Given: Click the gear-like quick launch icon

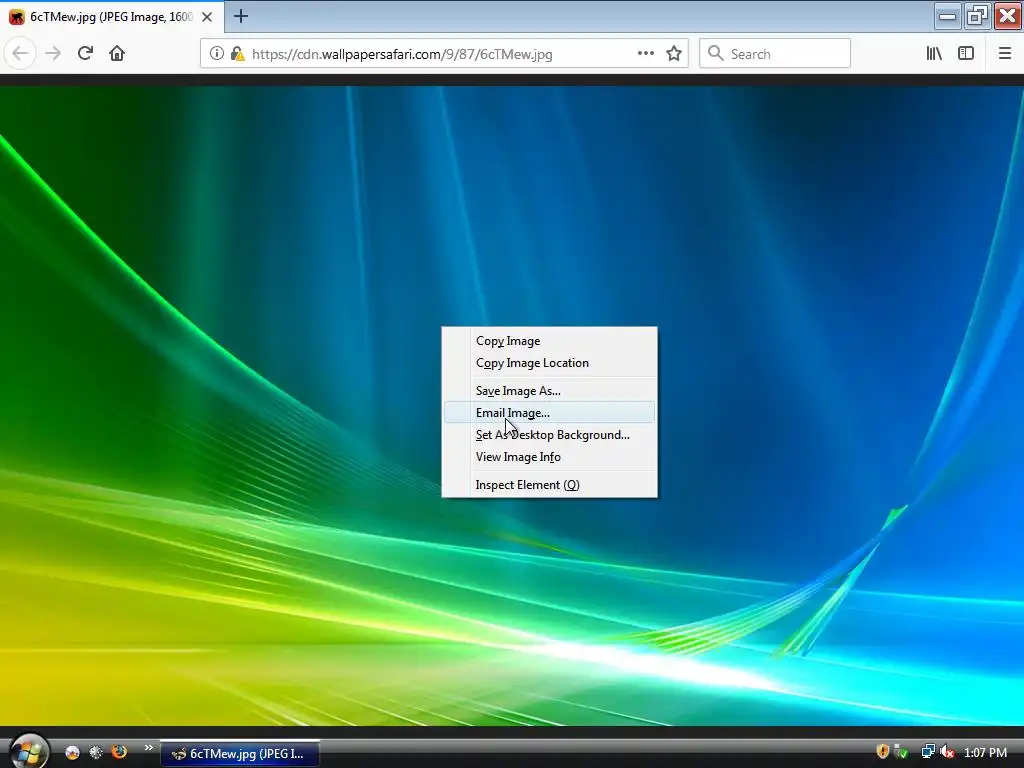Looking at the screenshot, I should click(96, 752).
